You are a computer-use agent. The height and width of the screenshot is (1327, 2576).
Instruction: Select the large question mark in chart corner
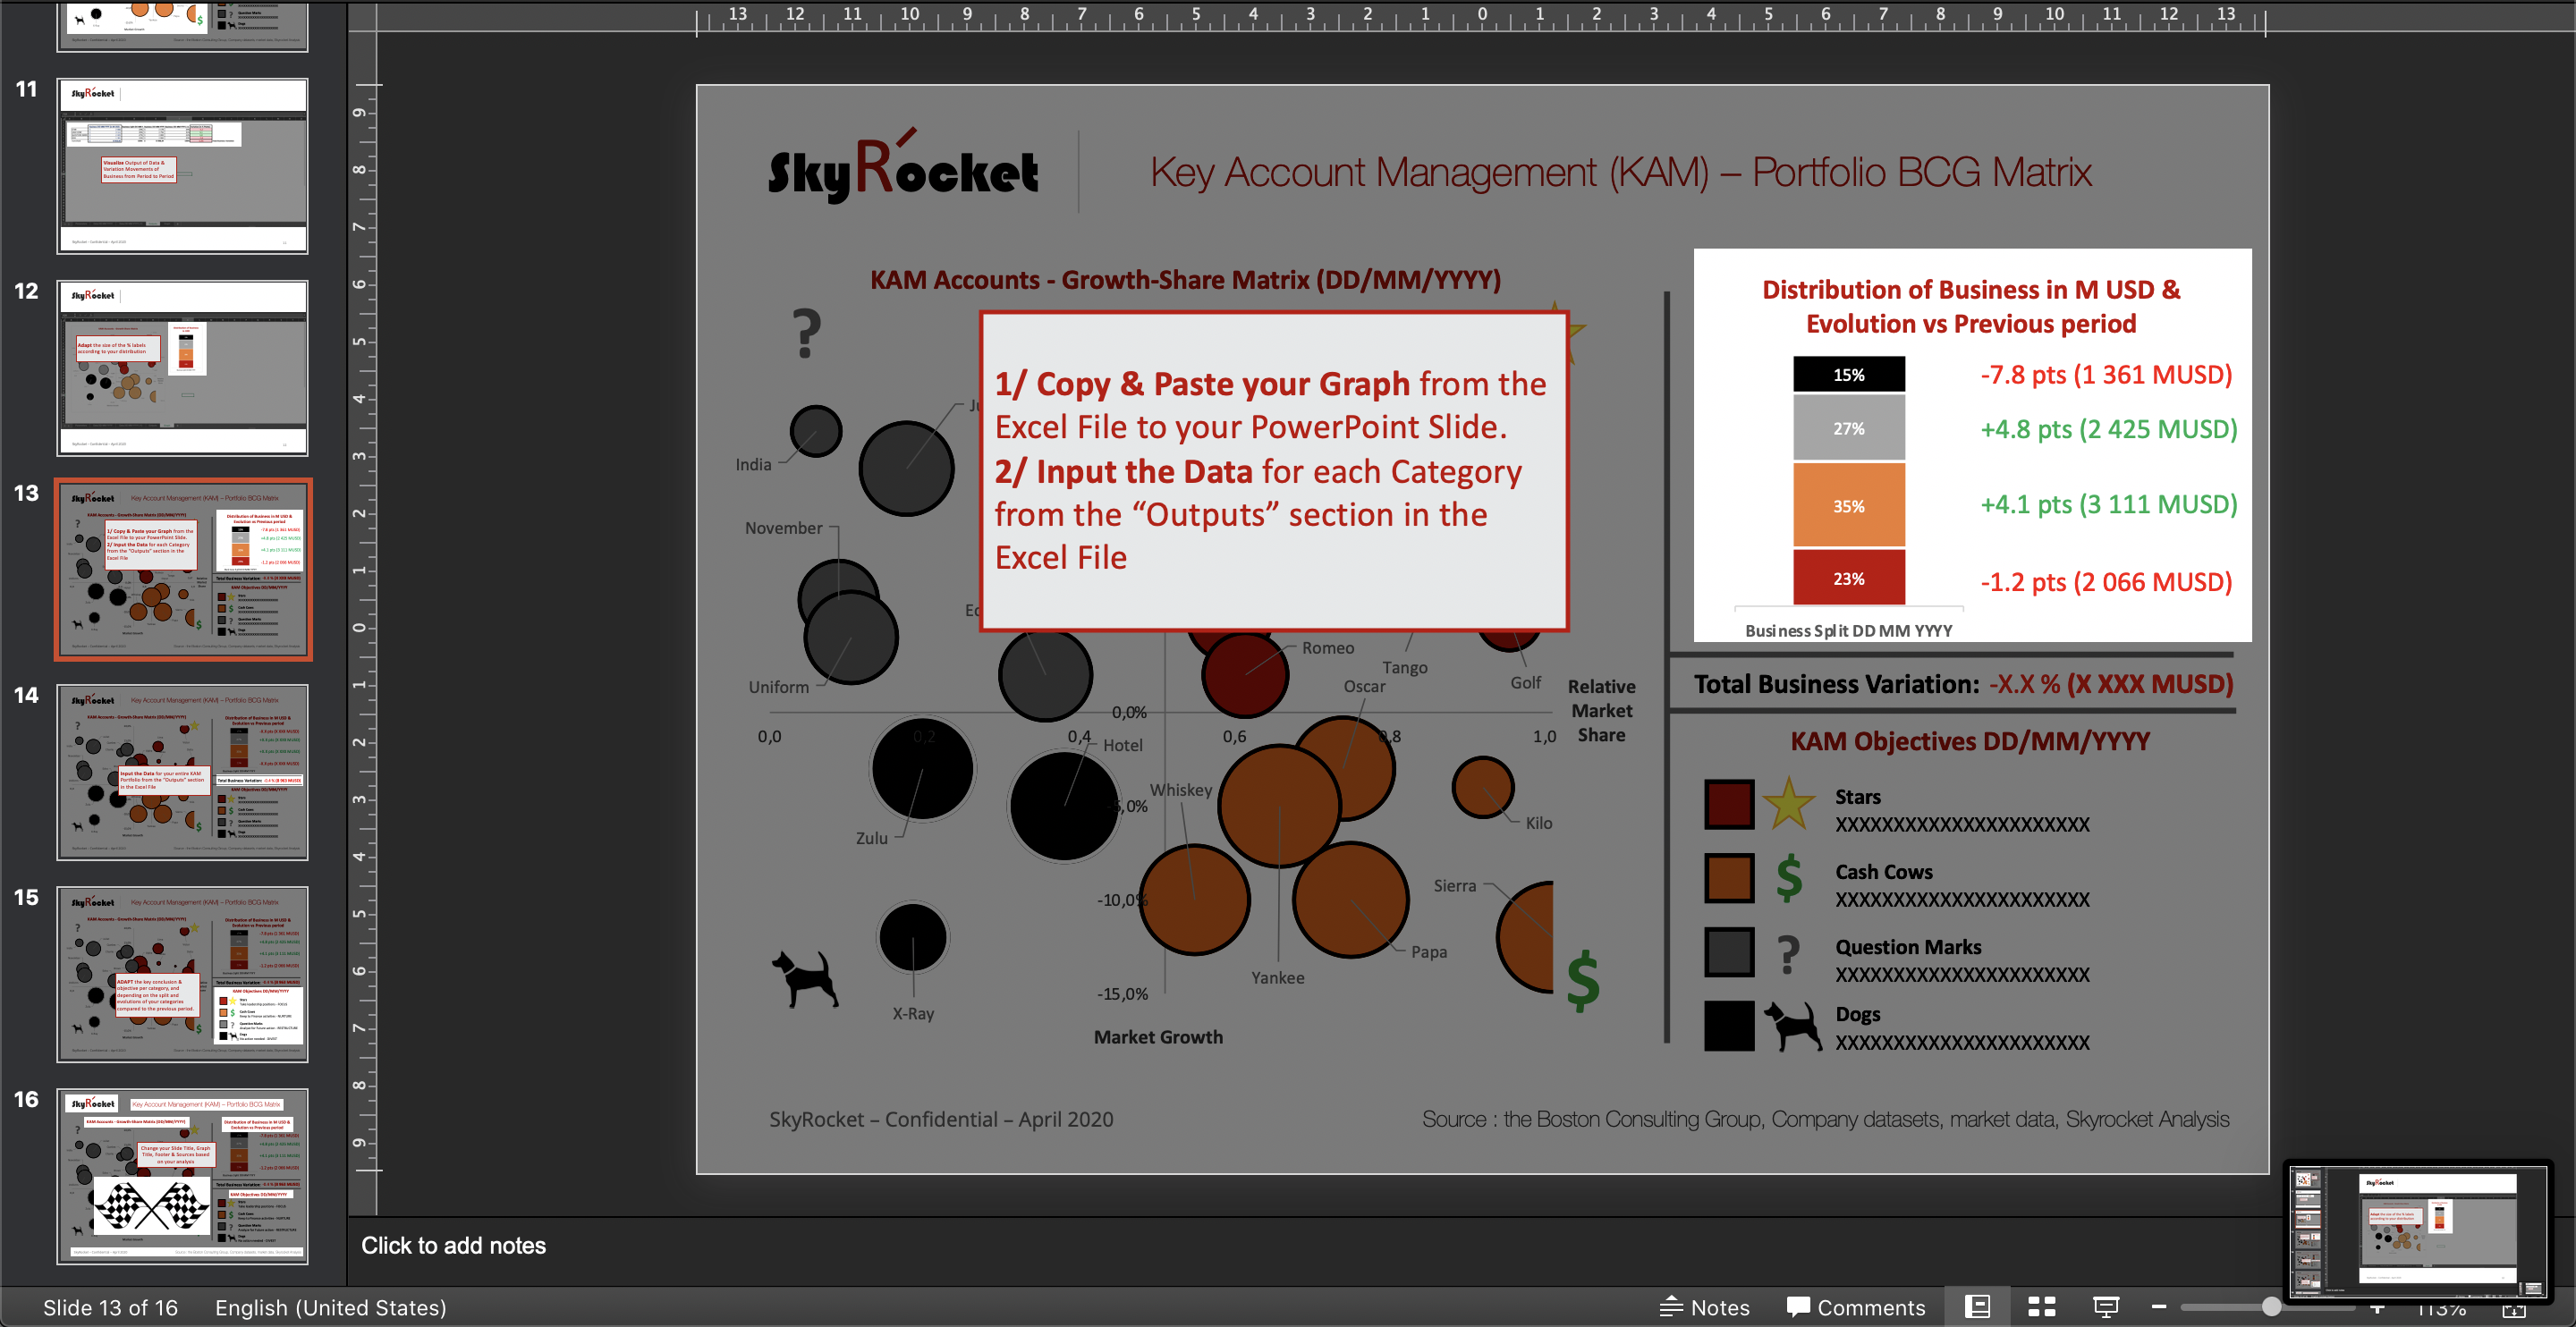[x=806, y=334]
